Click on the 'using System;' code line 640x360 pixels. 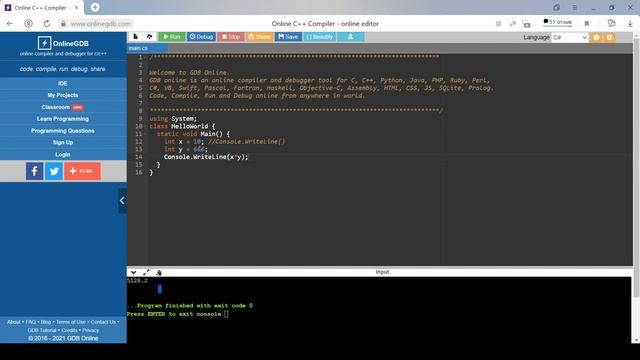coord(173,119)
